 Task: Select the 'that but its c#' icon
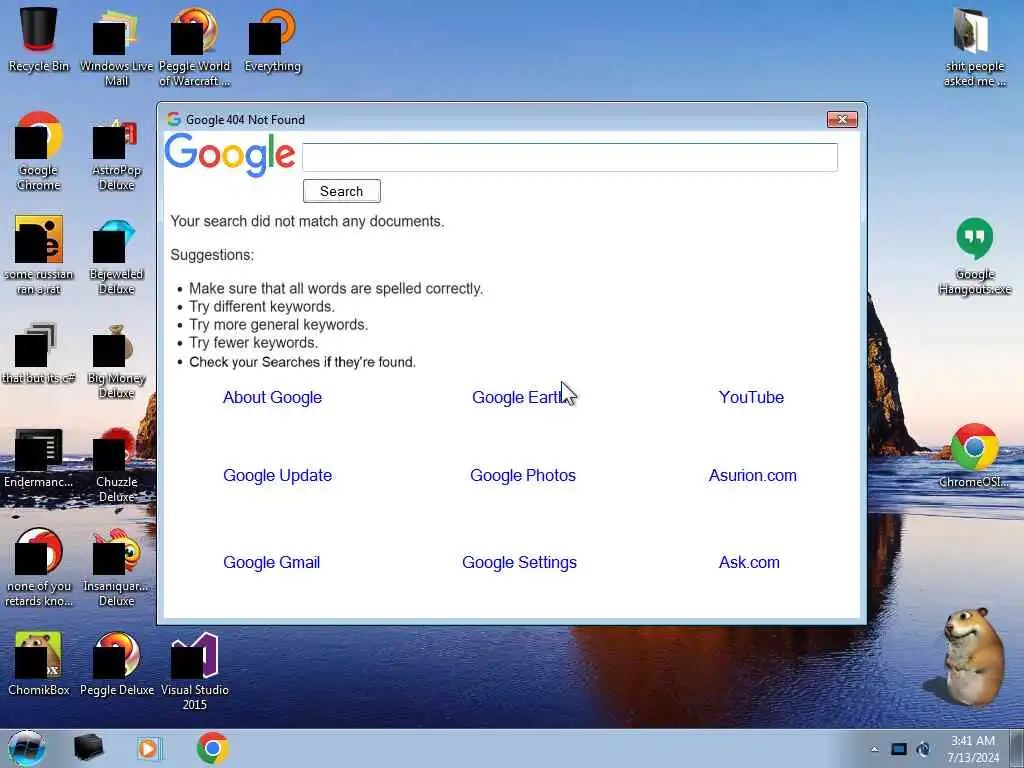(39, 353)
